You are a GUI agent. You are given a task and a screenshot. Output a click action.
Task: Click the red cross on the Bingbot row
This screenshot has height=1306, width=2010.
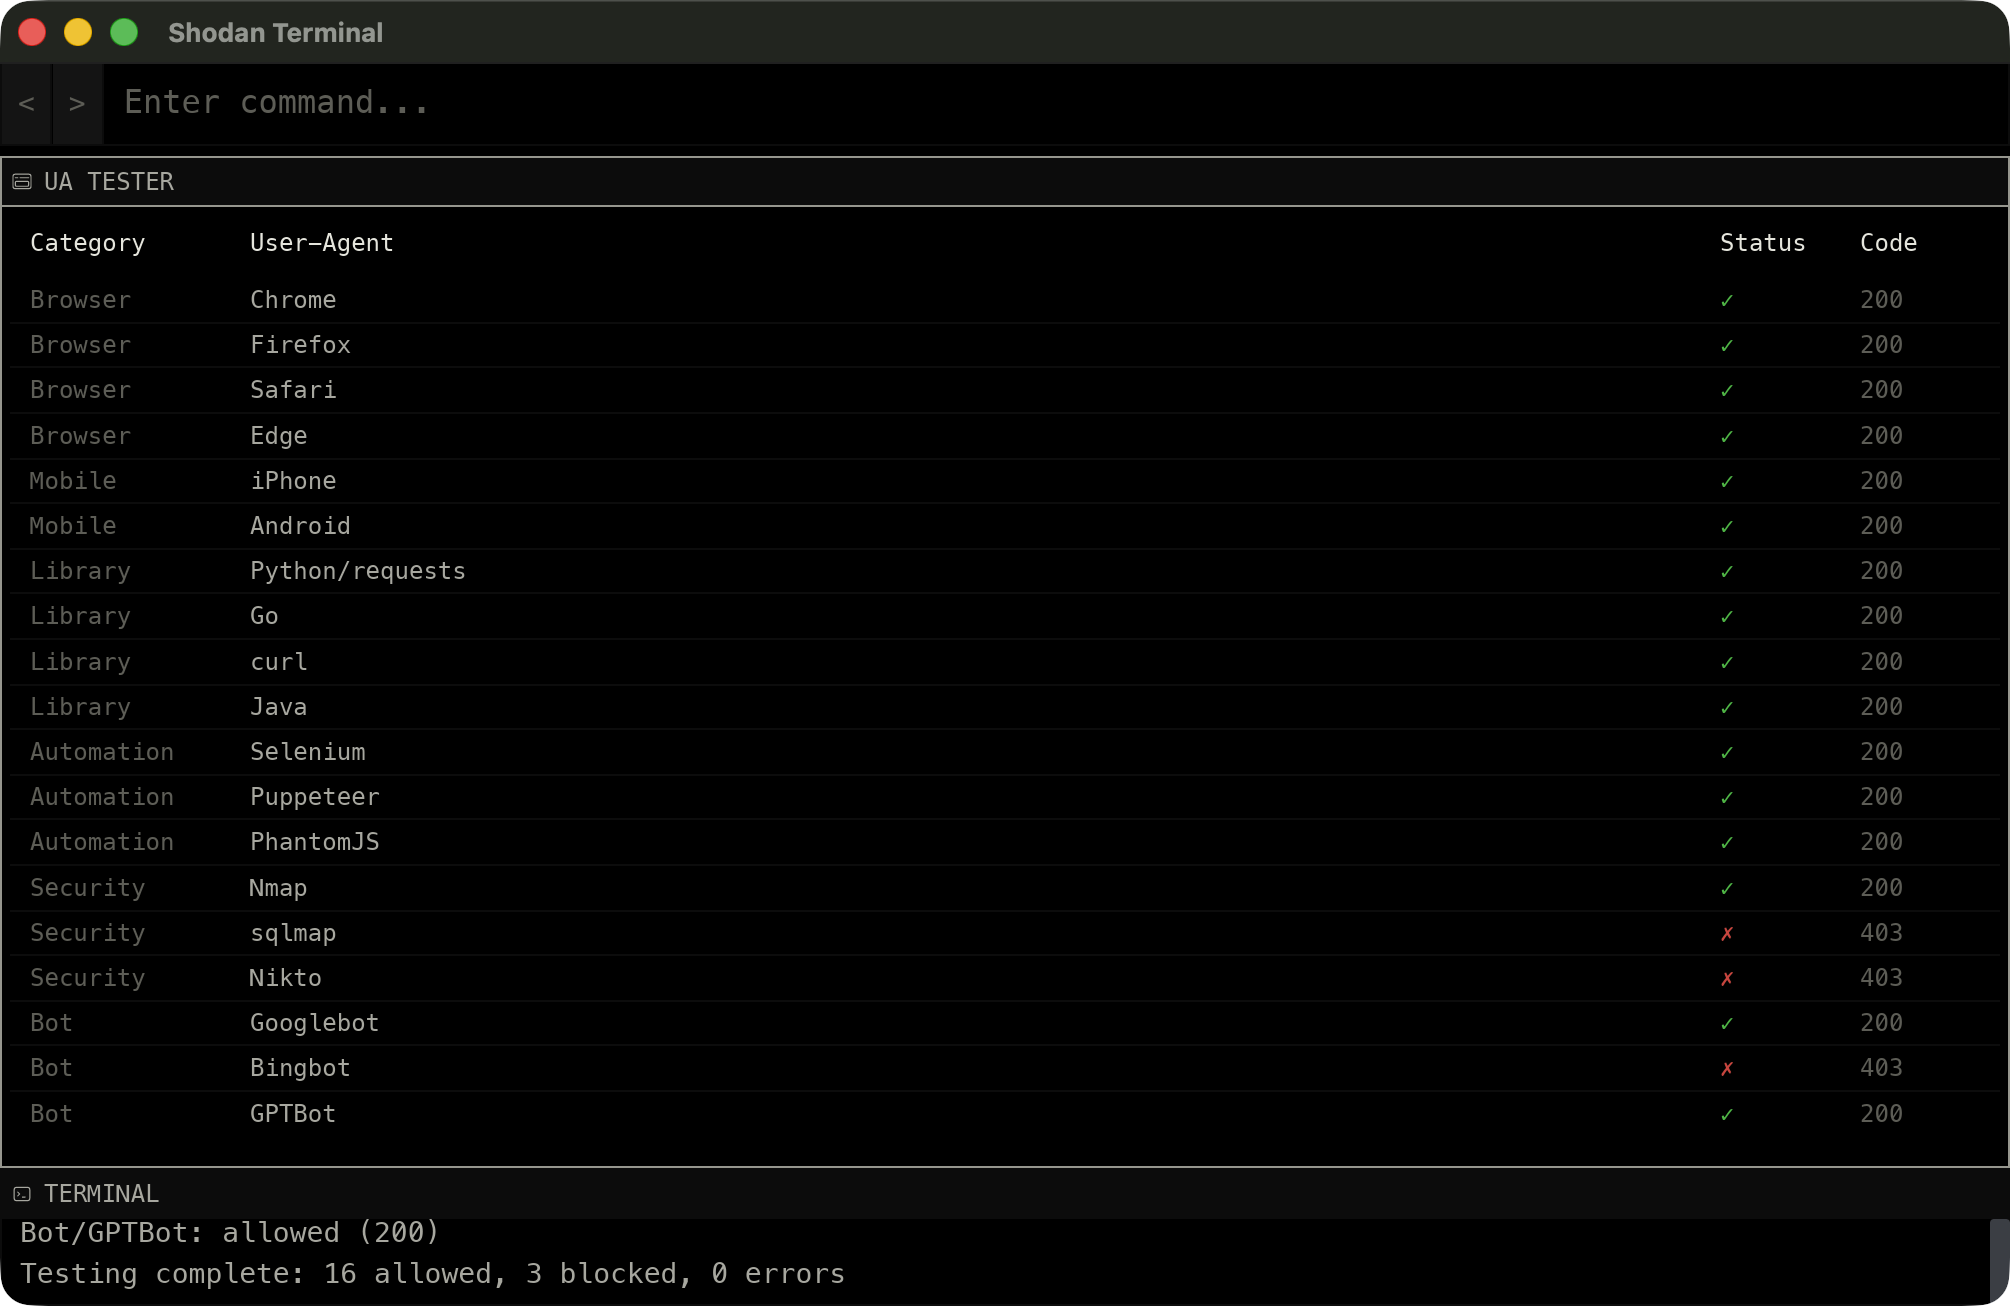point(1727,1067)
